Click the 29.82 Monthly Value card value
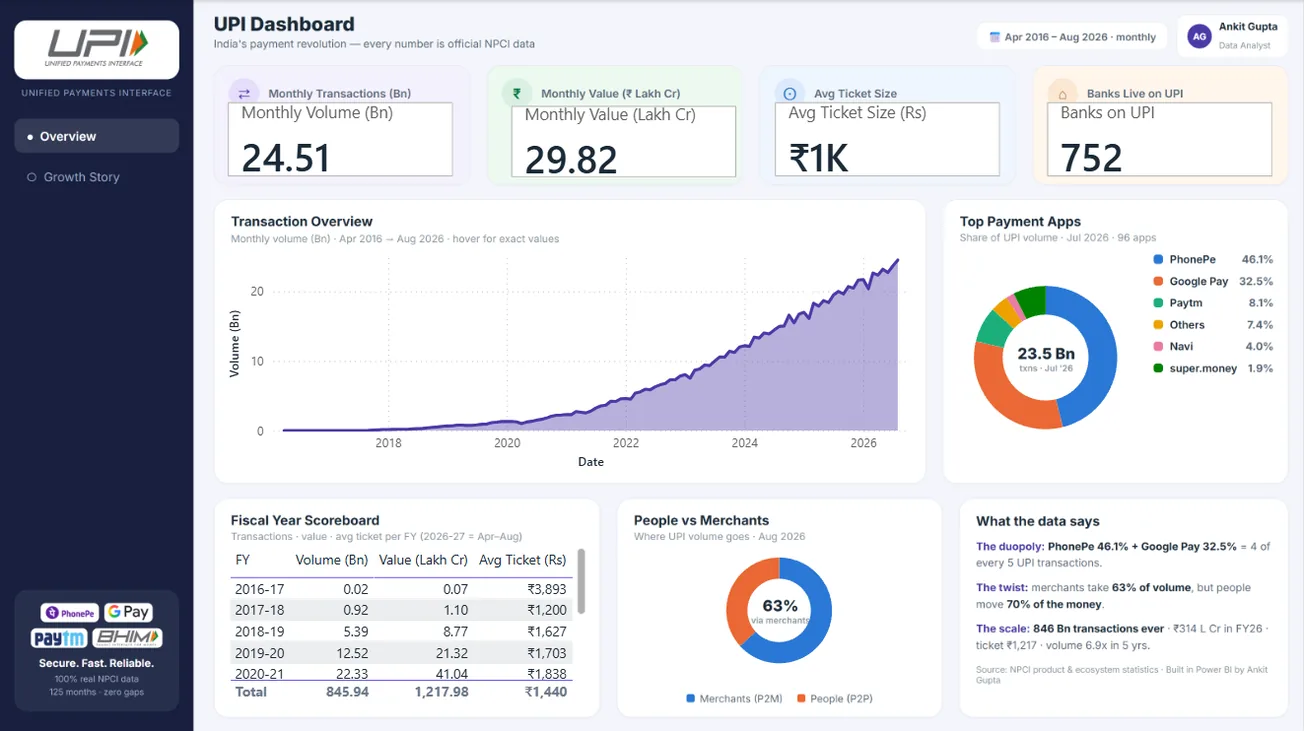 coord(571,160)
